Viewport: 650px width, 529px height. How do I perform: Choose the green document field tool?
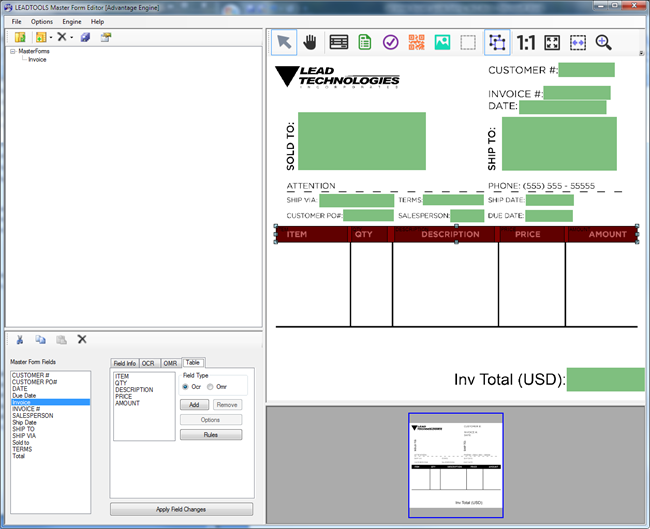coord(365,42)
